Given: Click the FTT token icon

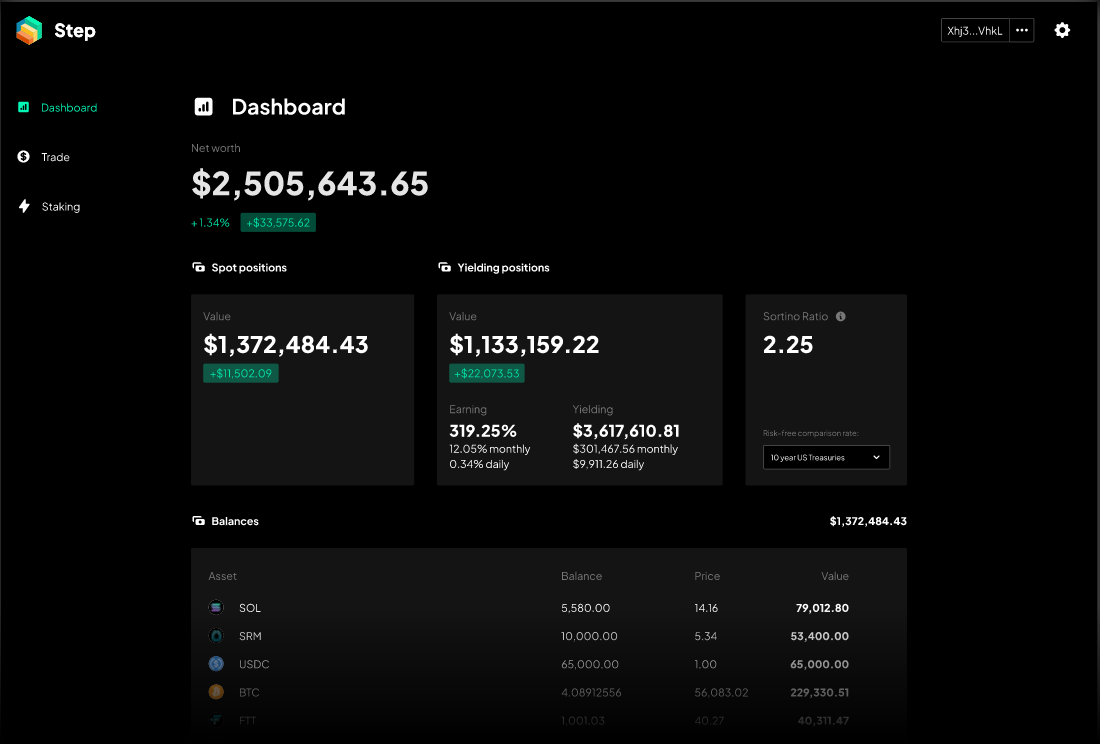Looking at the screenshot, I should (x=215, y=719).
